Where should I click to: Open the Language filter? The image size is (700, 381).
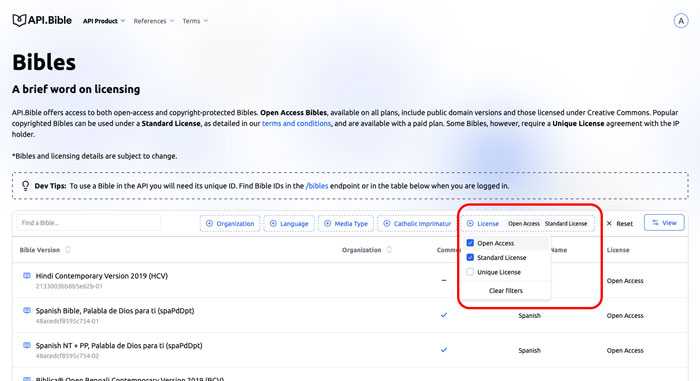point(289,223)
